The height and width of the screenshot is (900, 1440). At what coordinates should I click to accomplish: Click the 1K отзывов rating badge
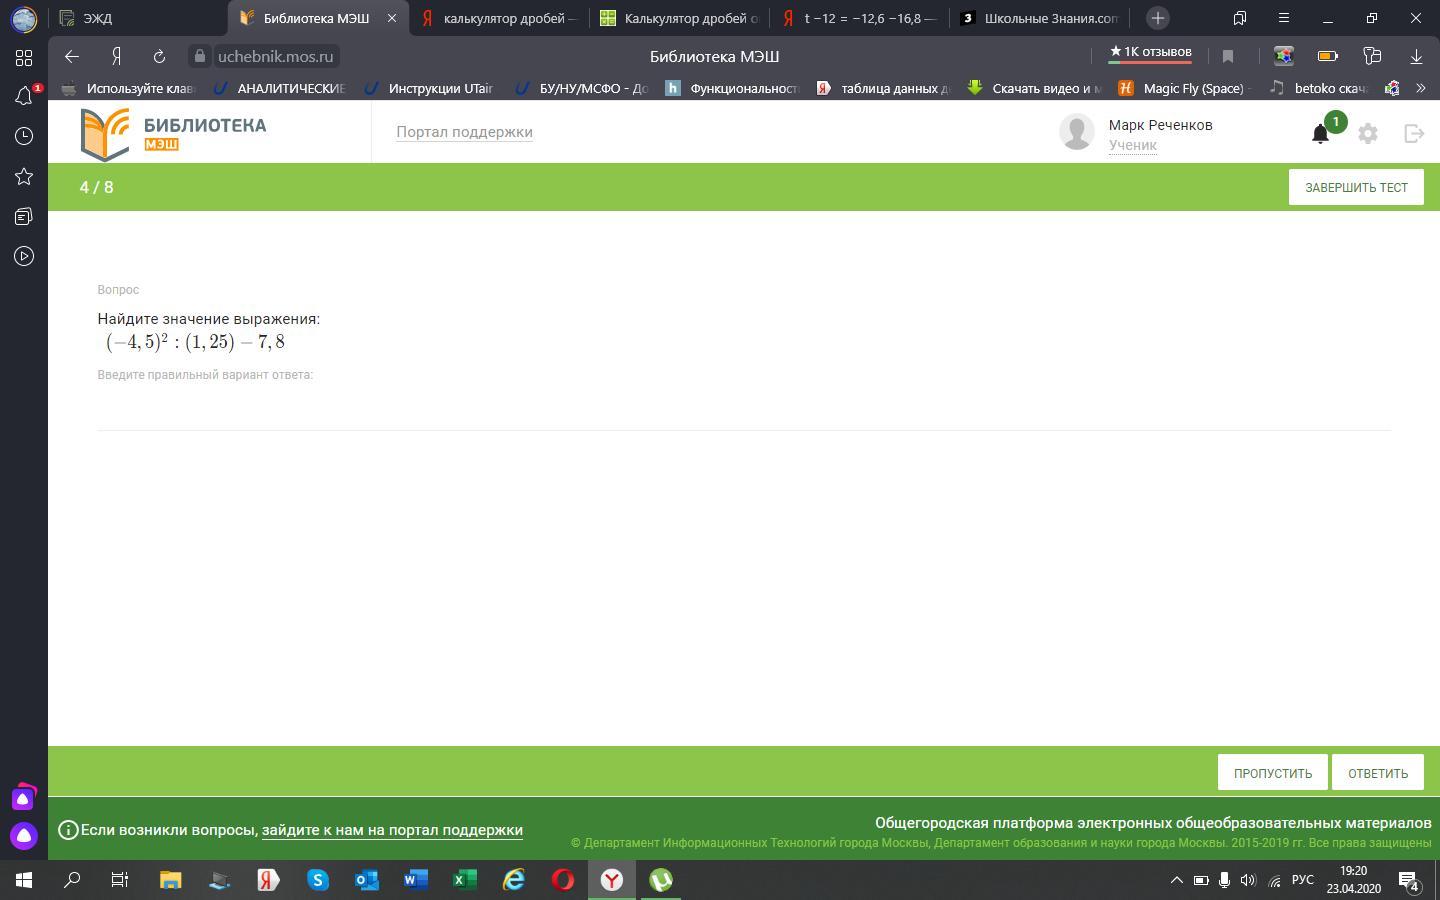[1149, 52]
